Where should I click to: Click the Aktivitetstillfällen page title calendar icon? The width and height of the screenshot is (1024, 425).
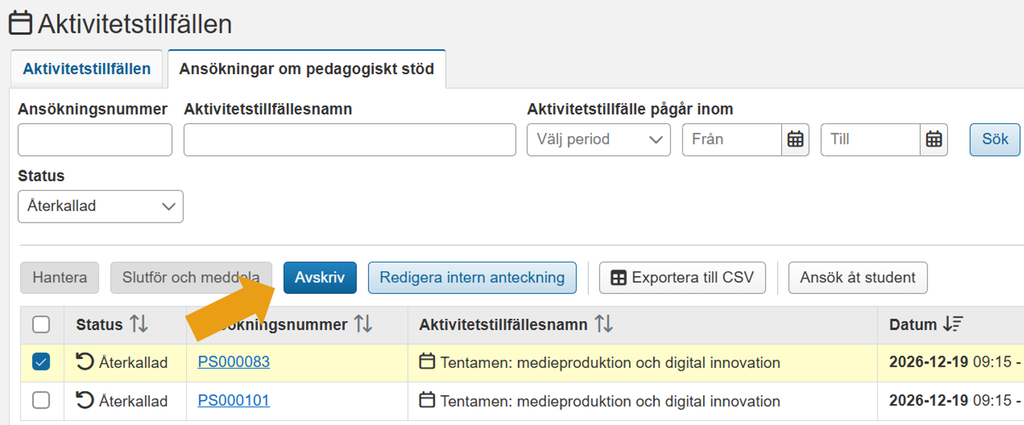point(20,24)
